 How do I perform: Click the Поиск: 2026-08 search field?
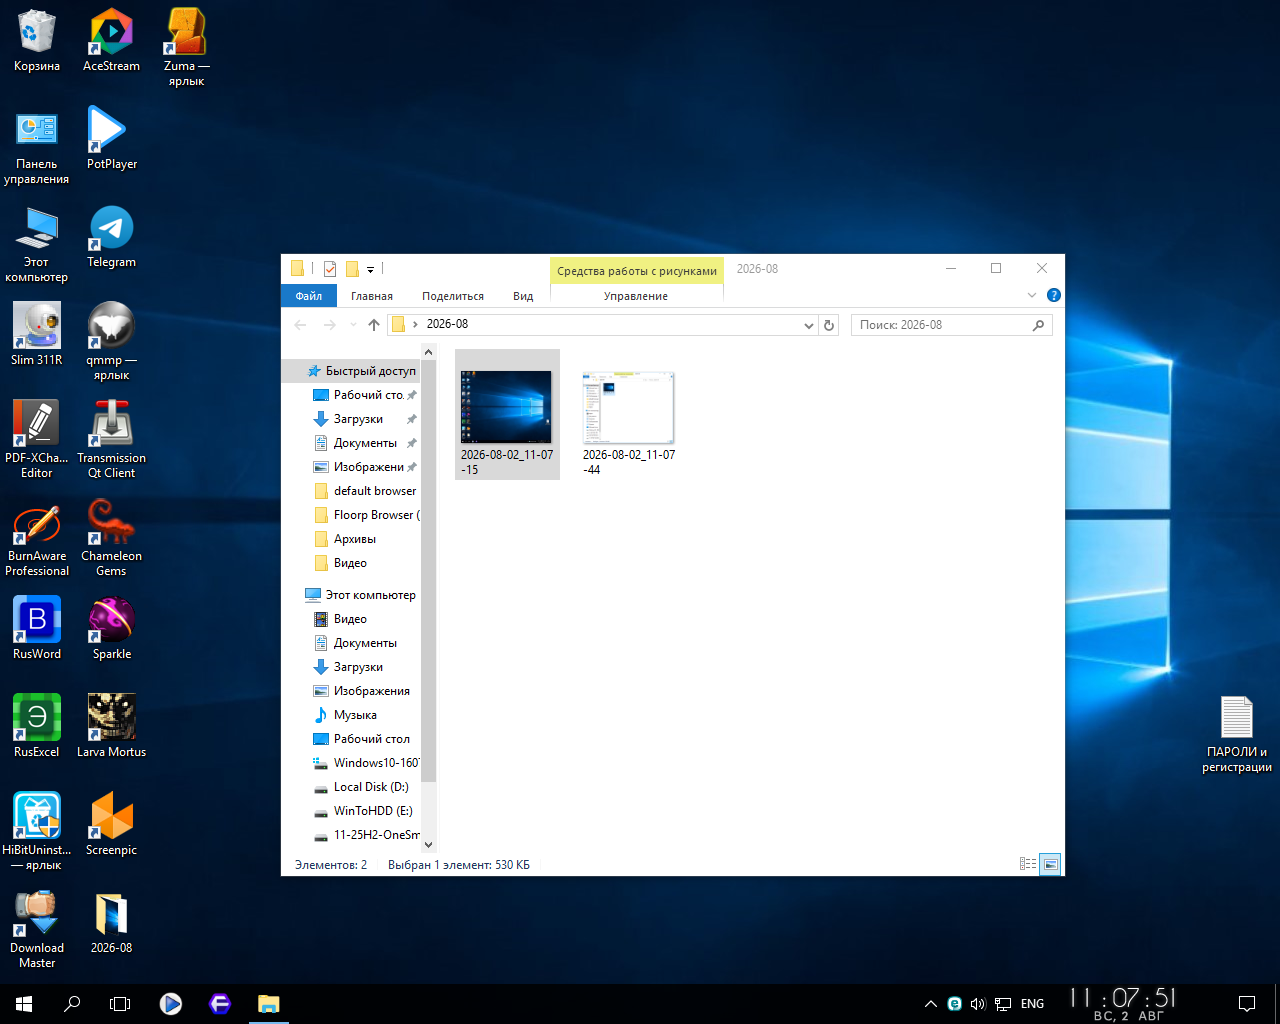pos(951,325)
